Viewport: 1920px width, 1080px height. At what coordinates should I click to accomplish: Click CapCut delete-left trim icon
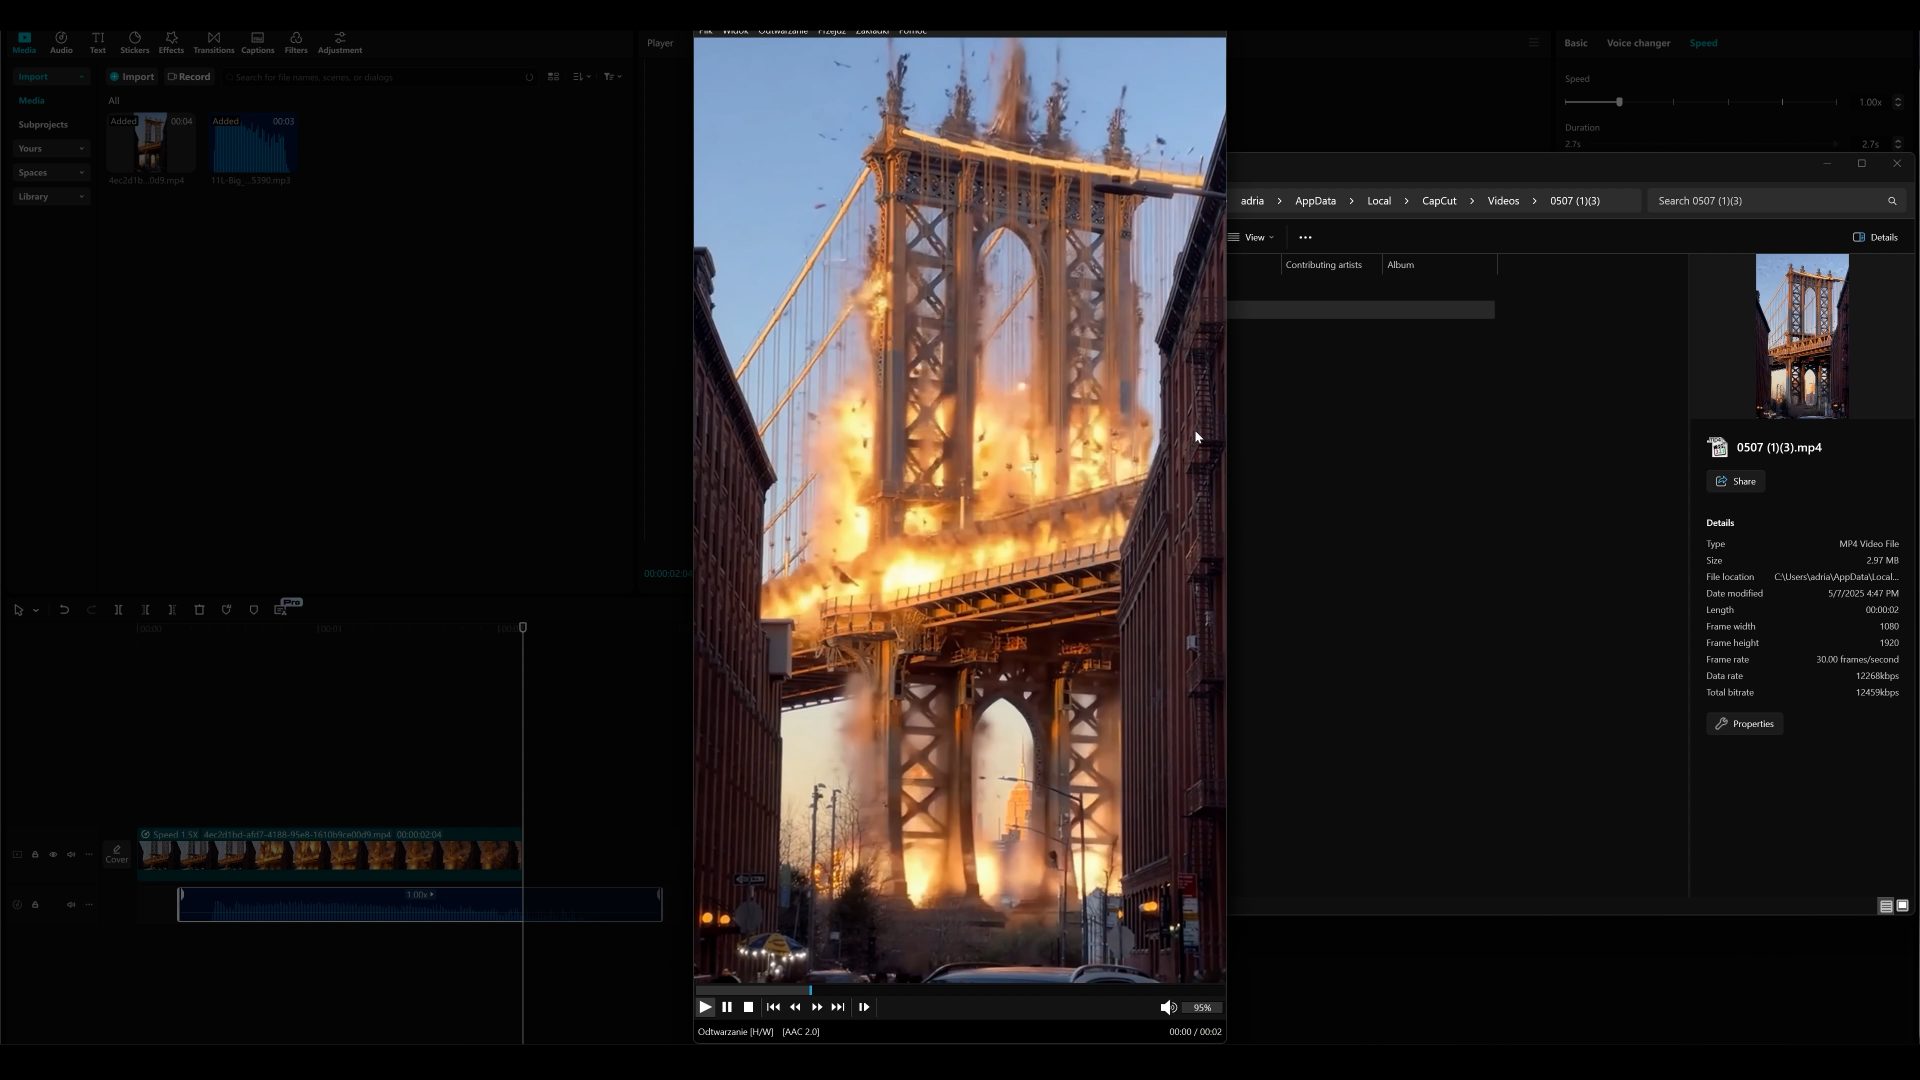click(x=145, y=610)
